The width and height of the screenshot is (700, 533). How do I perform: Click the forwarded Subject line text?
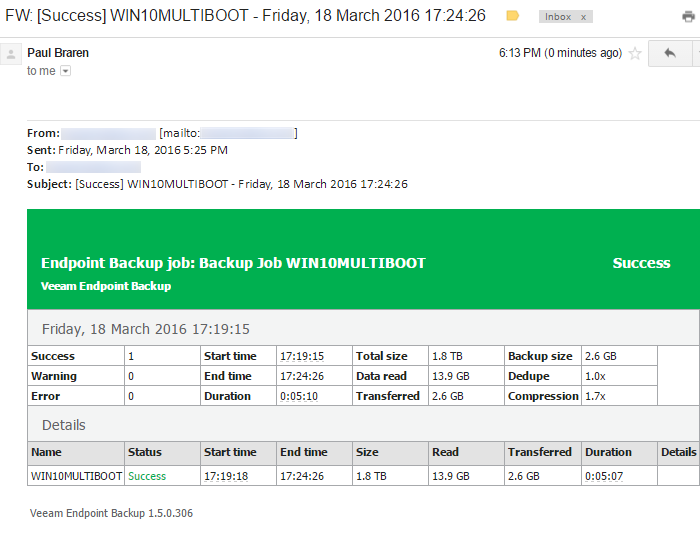pyautogui.click(x=217, y=184)
